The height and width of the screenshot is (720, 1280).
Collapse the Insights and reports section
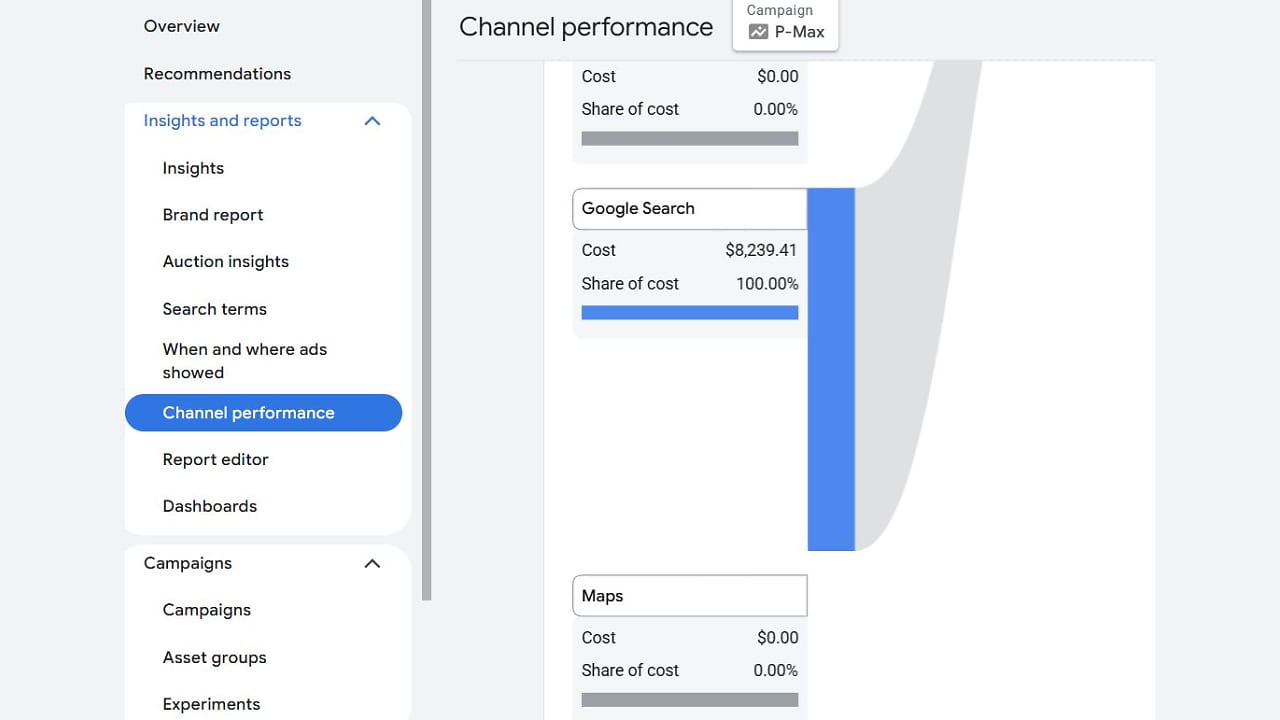(x=372, y=120)
